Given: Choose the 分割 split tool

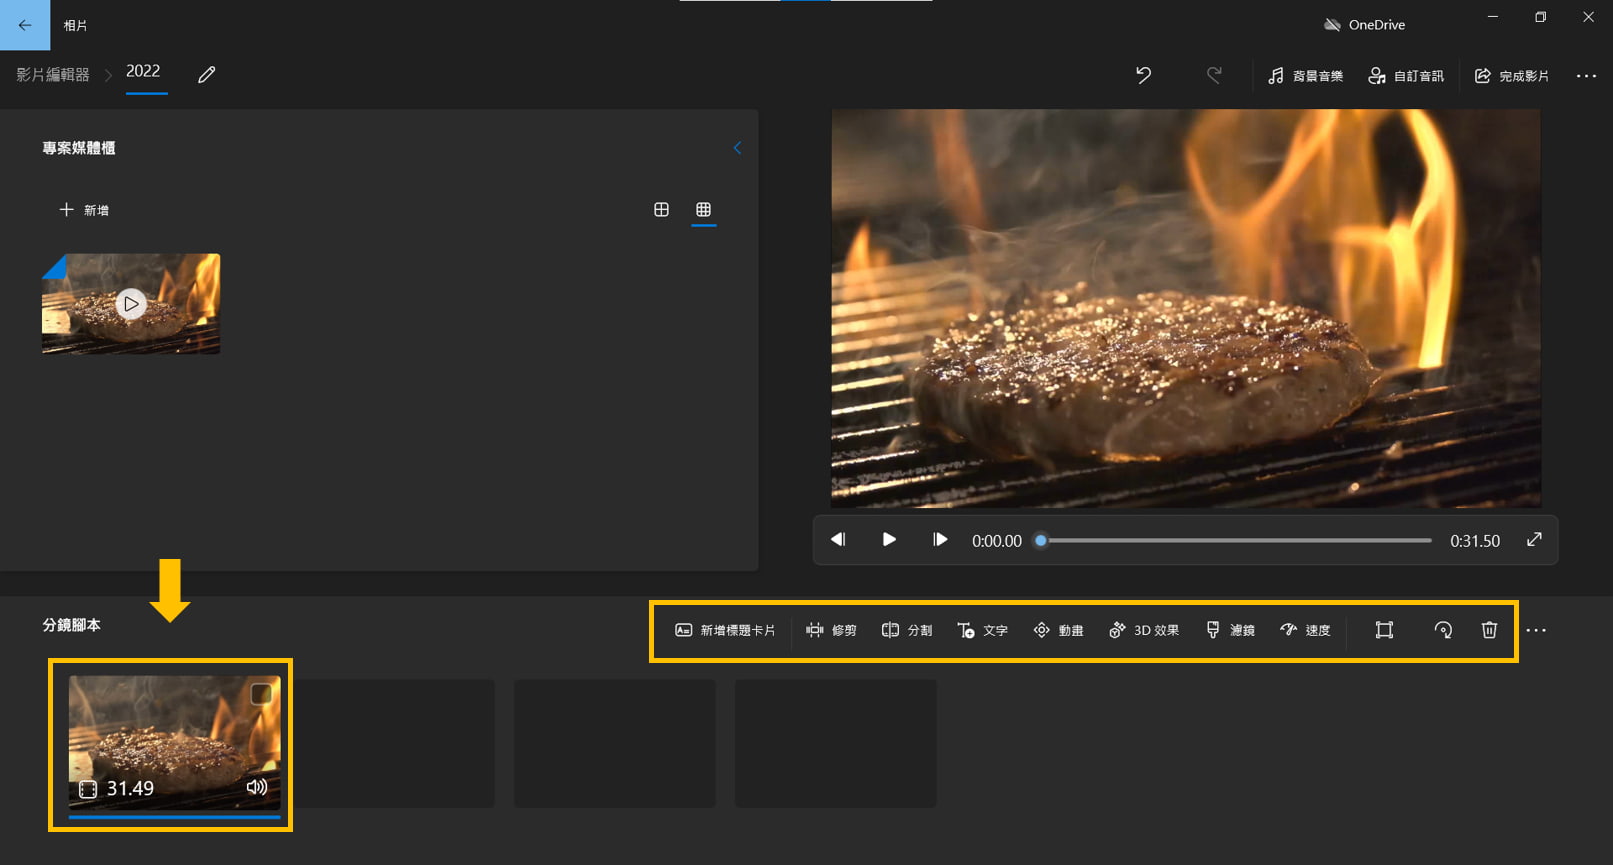Looking at the screenshot, I should [907, 630].
